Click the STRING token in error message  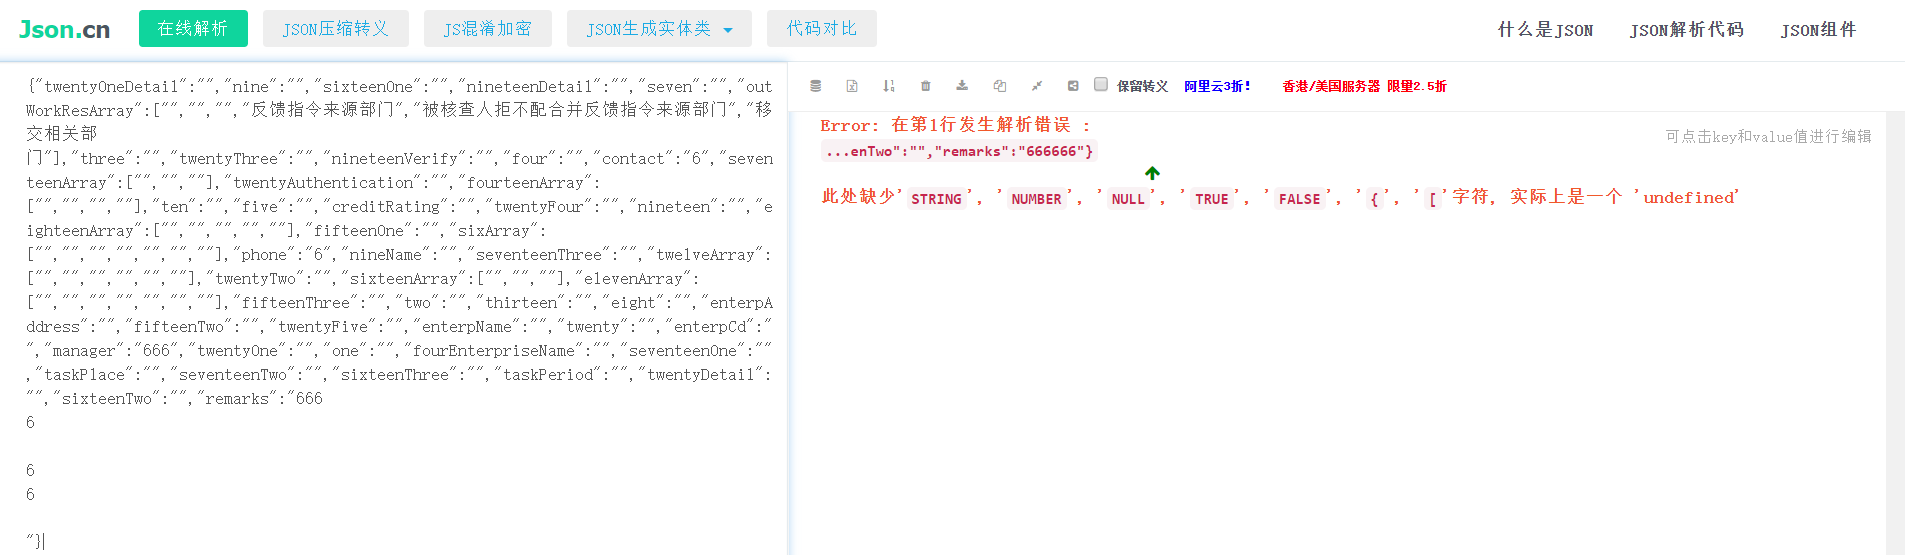tap(936, 199)
